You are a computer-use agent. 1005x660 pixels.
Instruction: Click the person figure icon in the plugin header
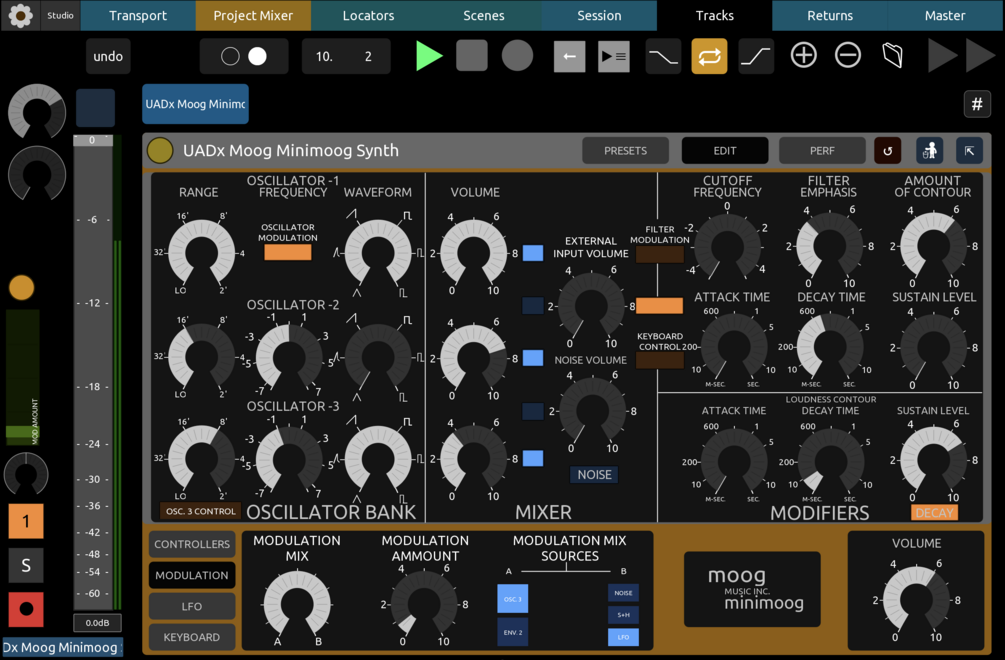coord(929,151)
